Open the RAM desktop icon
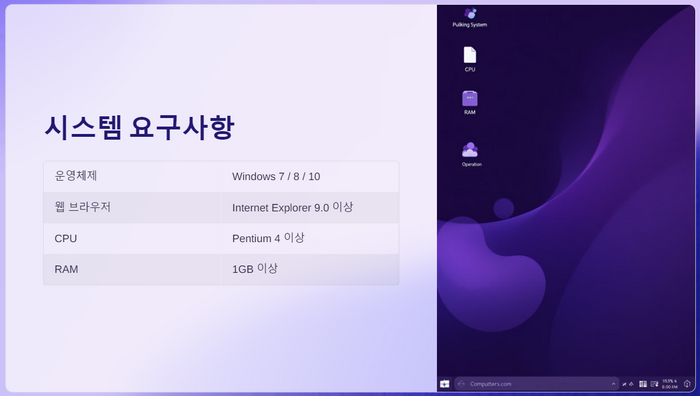This screenshot has width=700, height=396. (470, 102)
